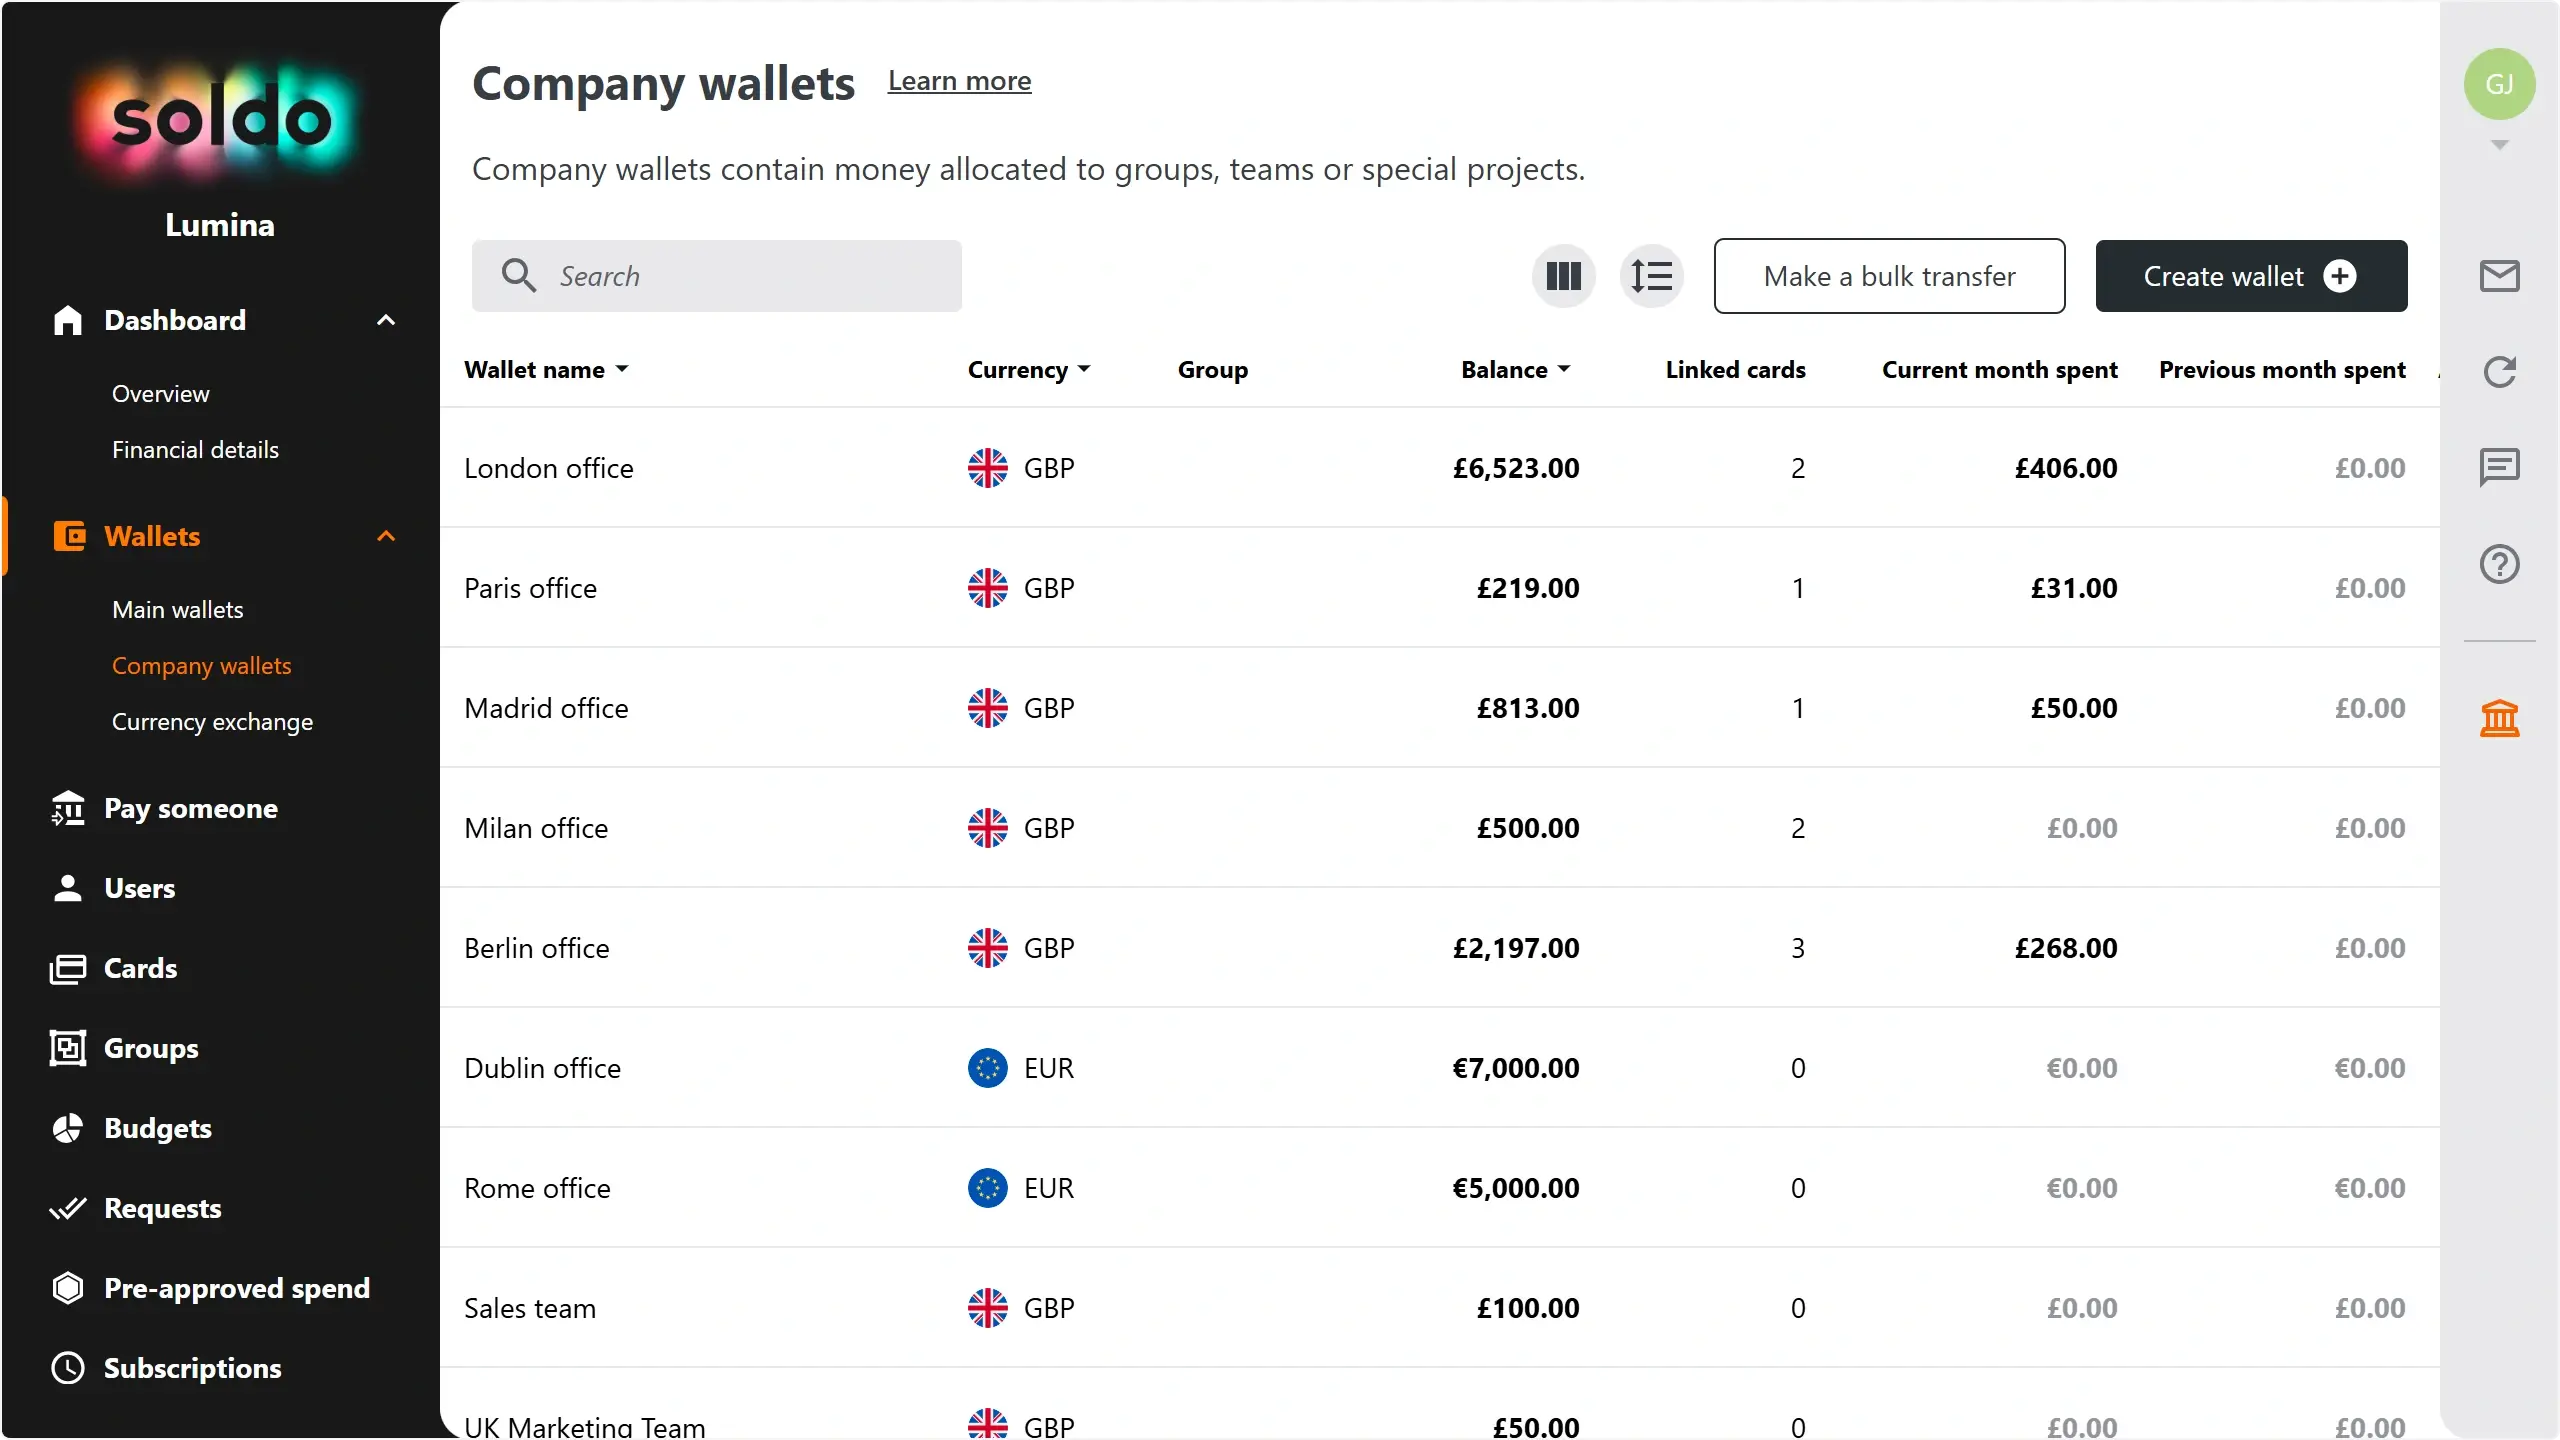
Task: Open the Currency column filter dropdown
Action: coord(1084,369)
